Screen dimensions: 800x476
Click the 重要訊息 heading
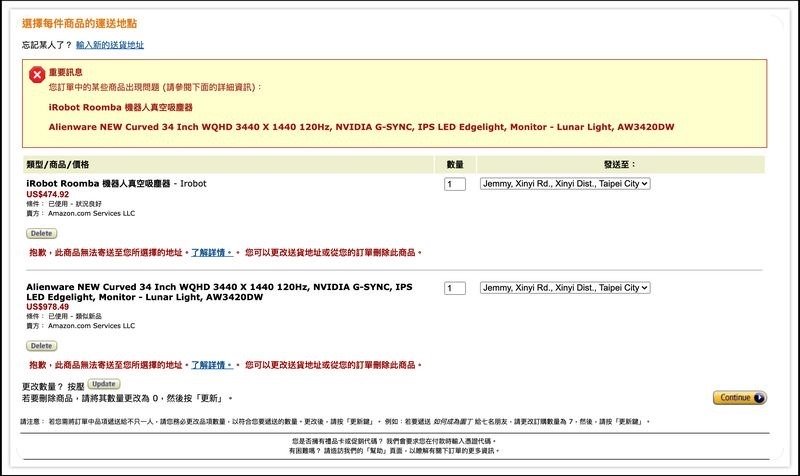pyautogui.click(x=65, y=72)
